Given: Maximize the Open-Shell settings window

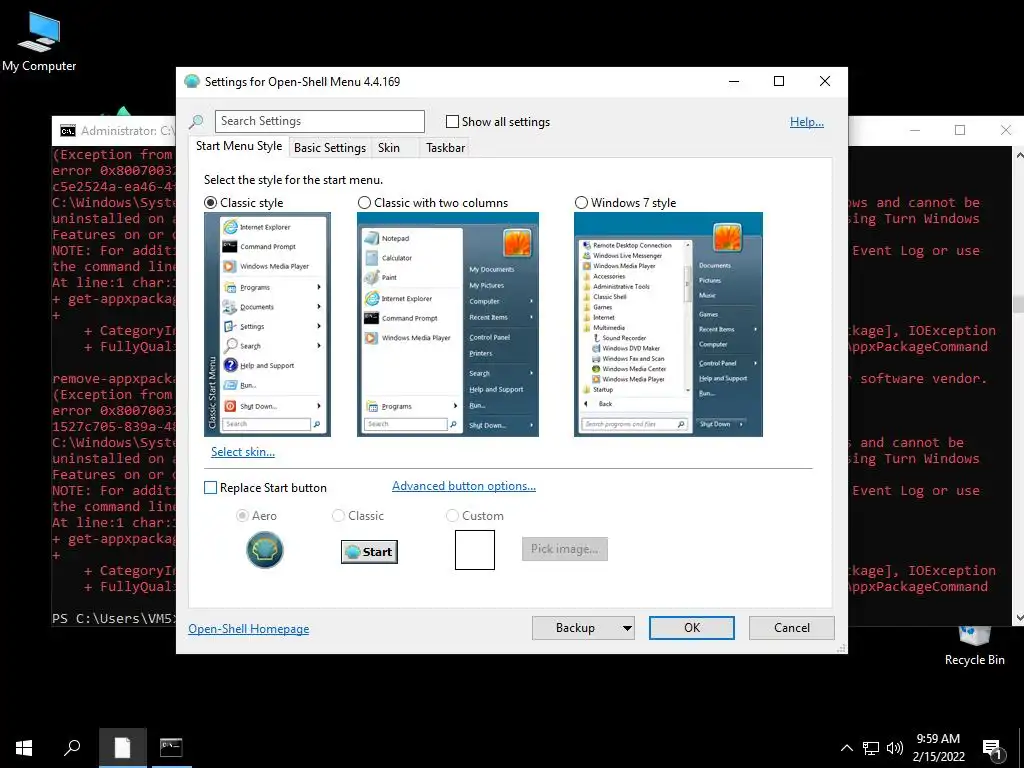Looking at the screenshot, I should [x=778, y=81].
